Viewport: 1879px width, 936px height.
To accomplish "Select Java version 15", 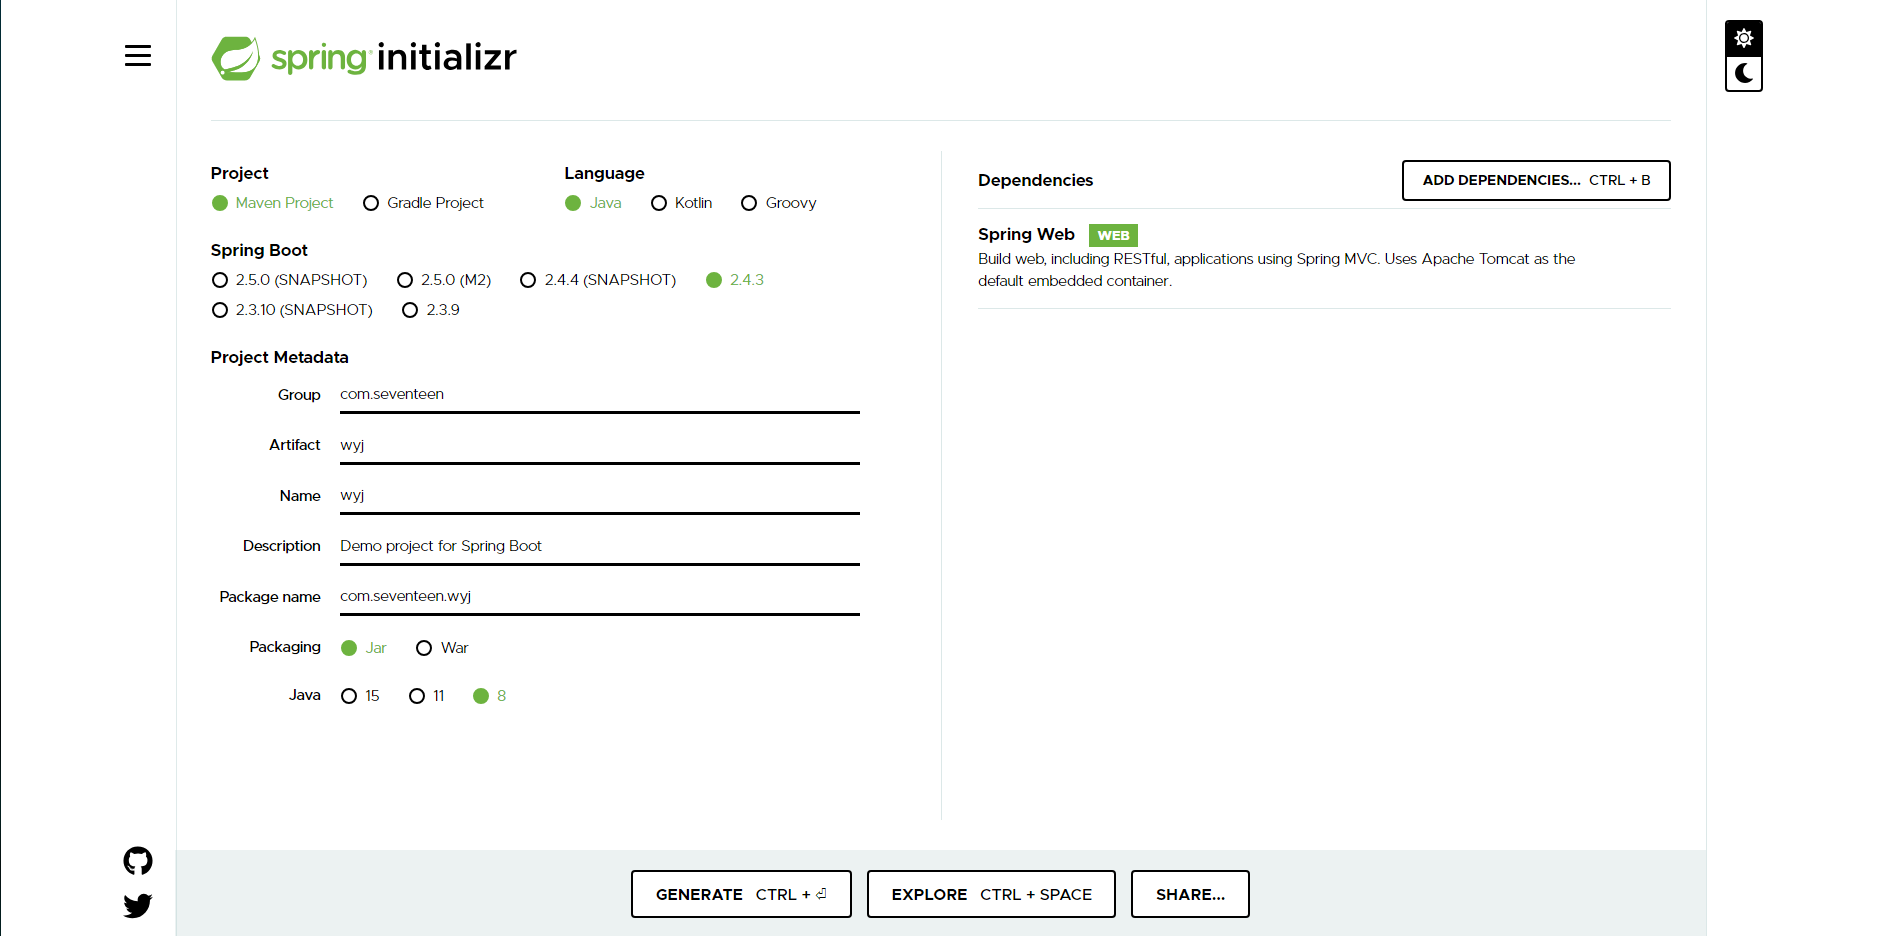I will tap(361, 696).
